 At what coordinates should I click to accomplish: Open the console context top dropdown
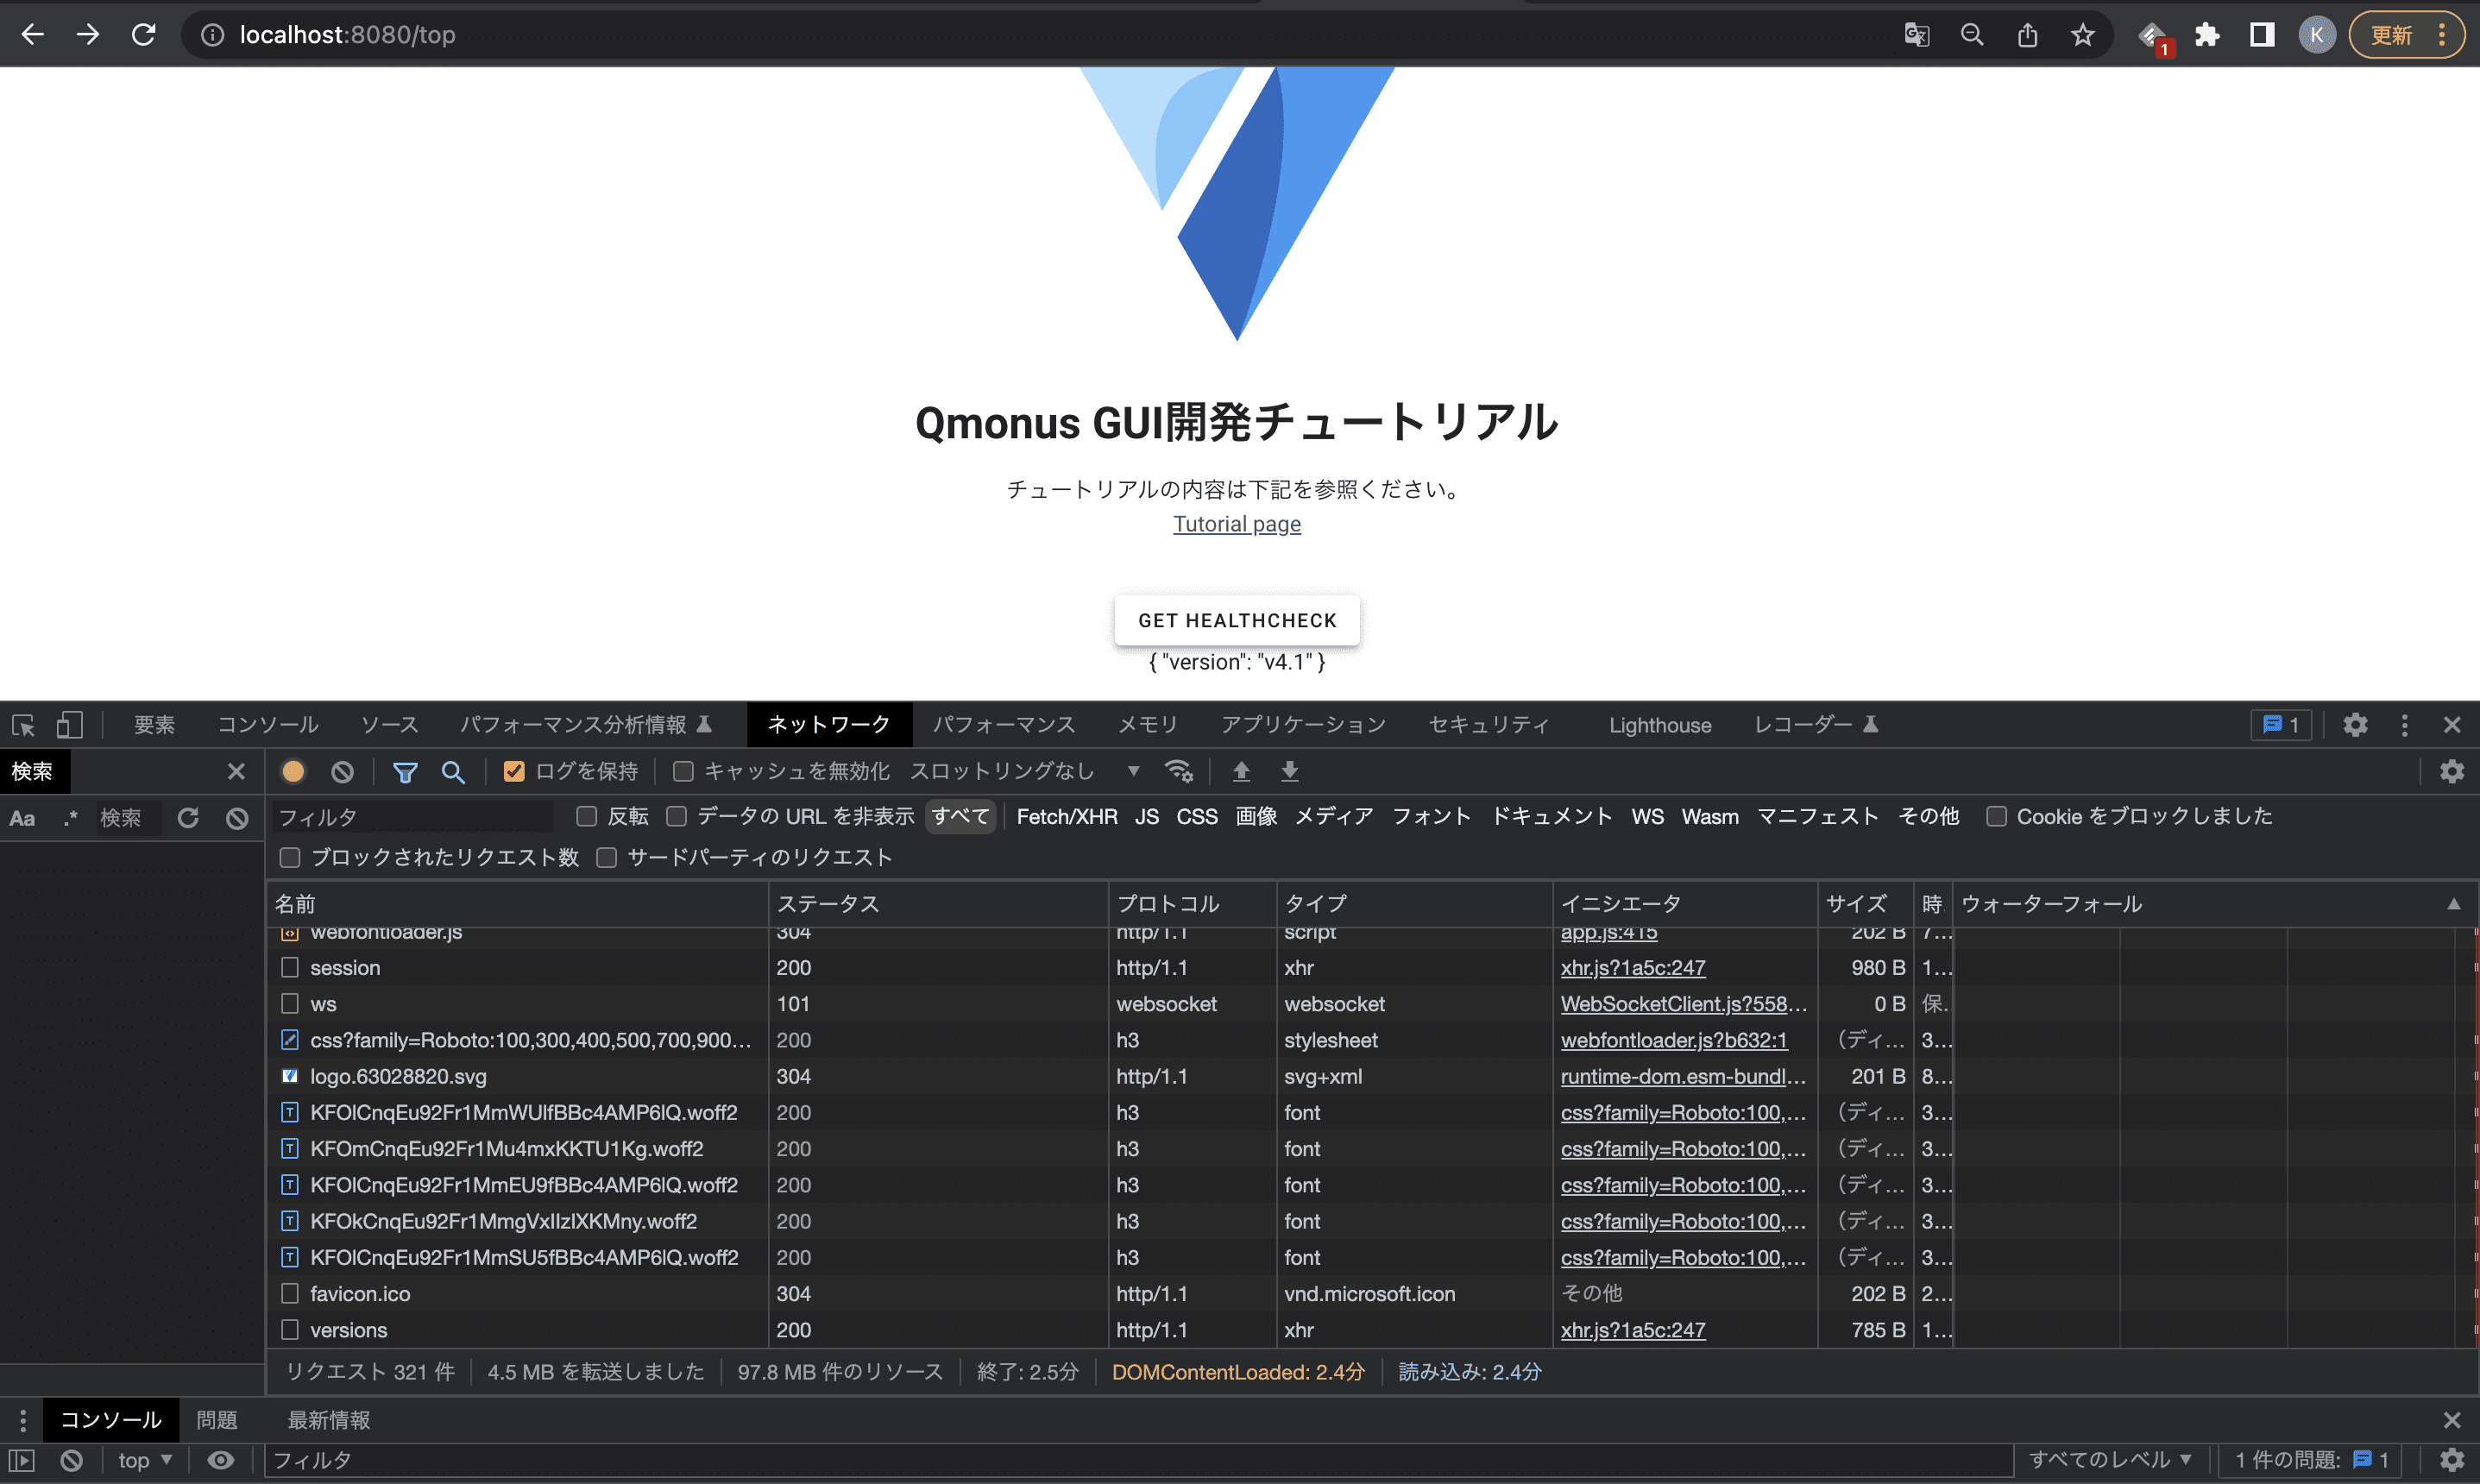click(145, 1460)
